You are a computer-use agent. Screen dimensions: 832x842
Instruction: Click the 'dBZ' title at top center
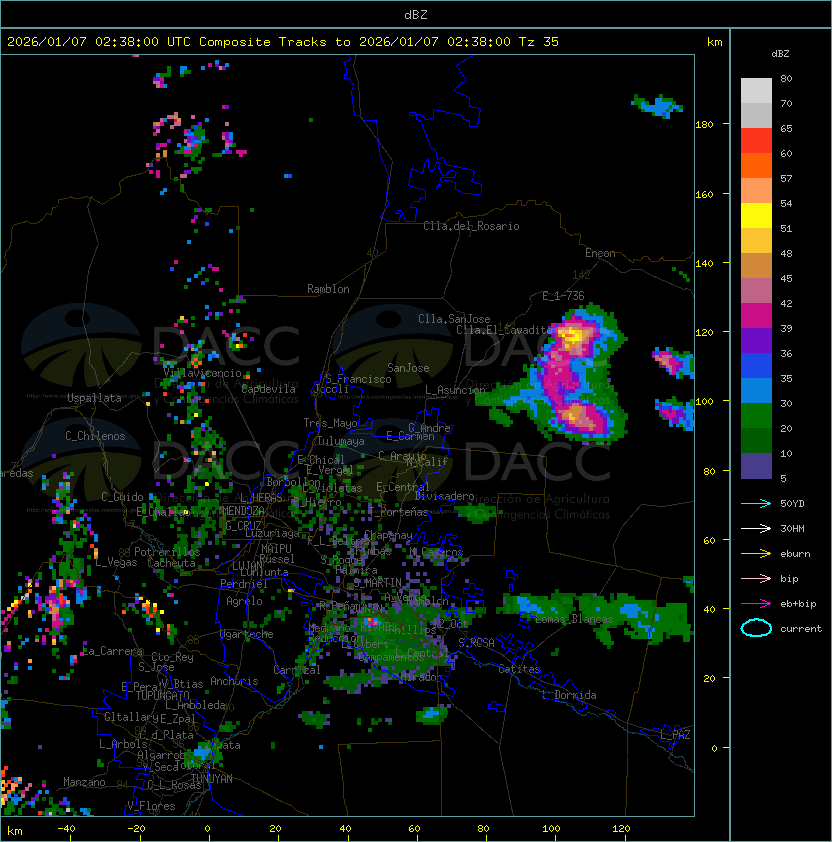click(x=416, y=15)
